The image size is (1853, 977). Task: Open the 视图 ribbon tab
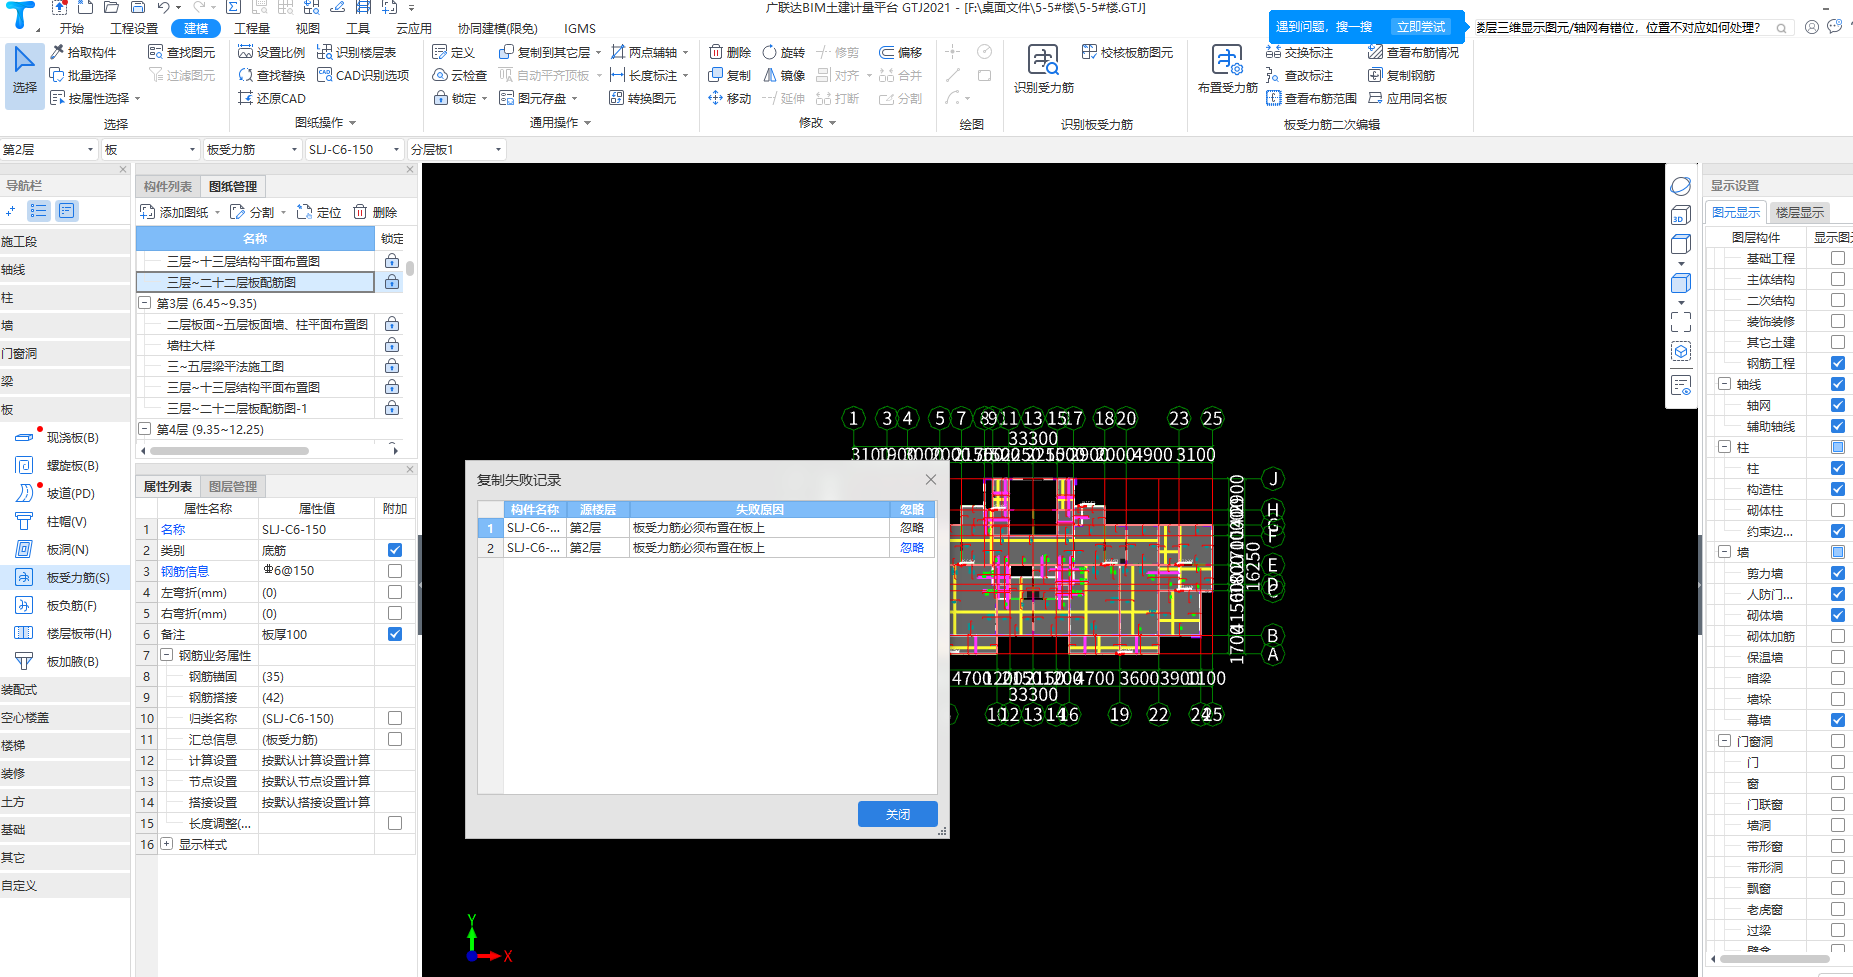tap(308, 28)
